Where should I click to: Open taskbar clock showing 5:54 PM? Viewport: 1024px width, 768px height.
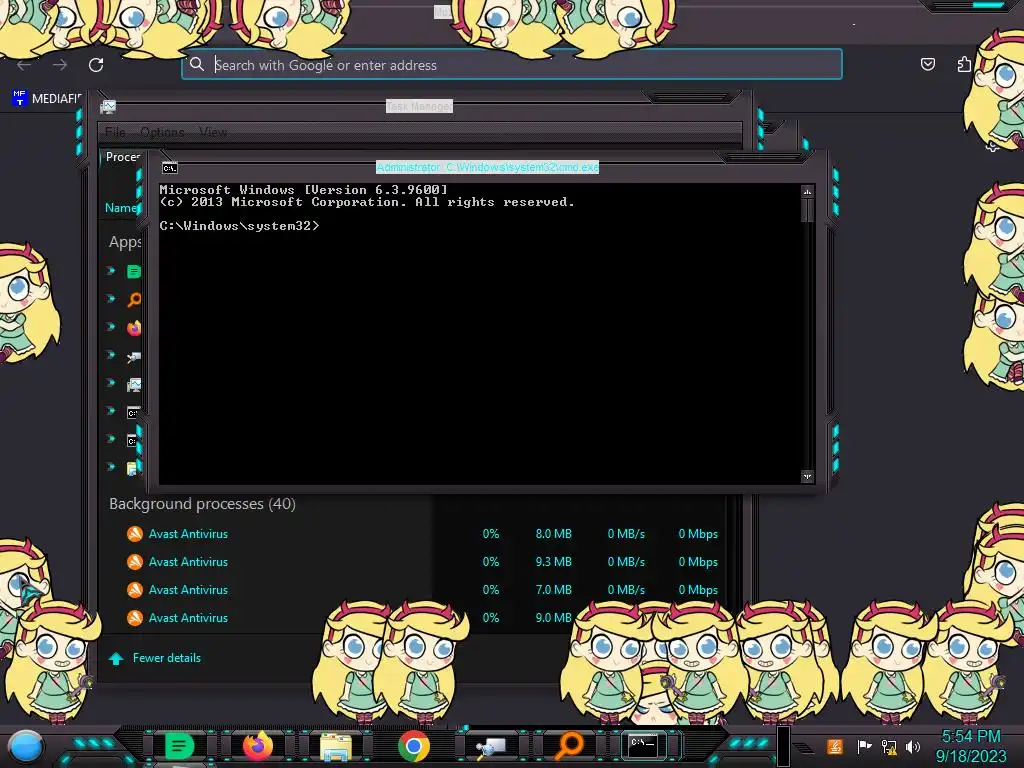coord(971,746)
